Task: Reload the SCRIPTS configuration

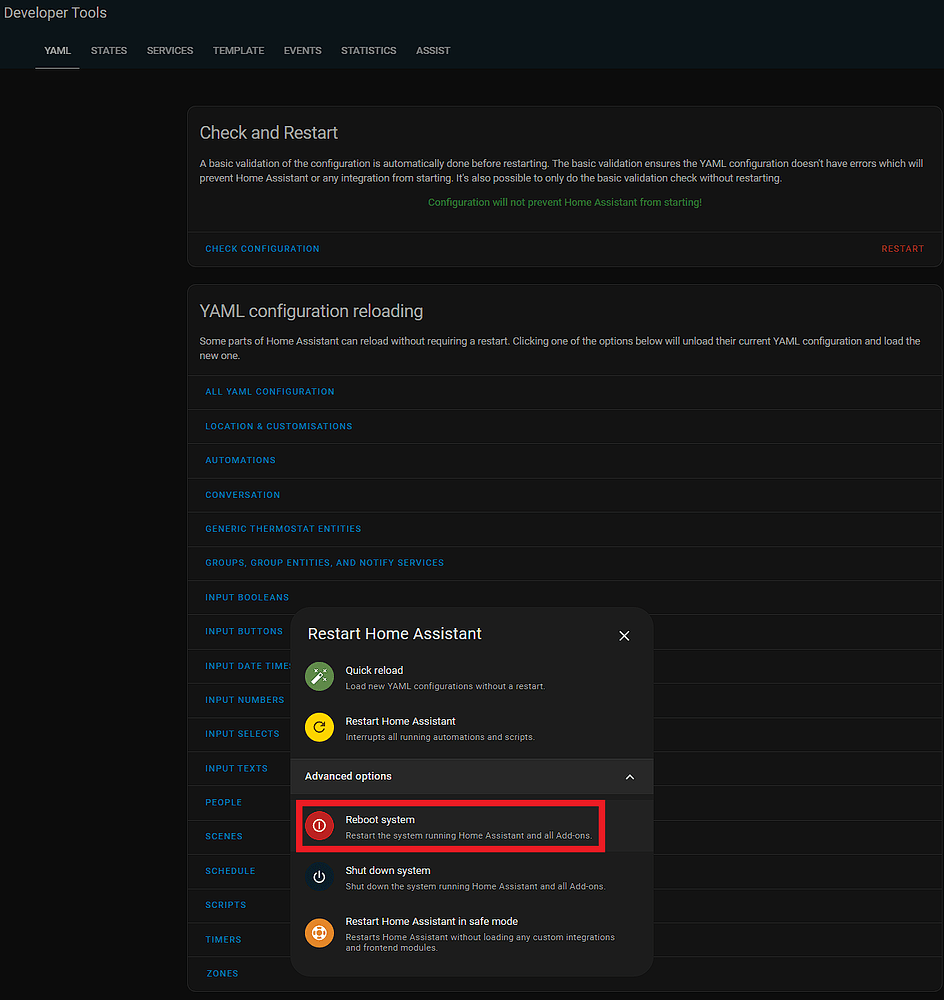Action: pyautogui.click(x=225, y=904)
